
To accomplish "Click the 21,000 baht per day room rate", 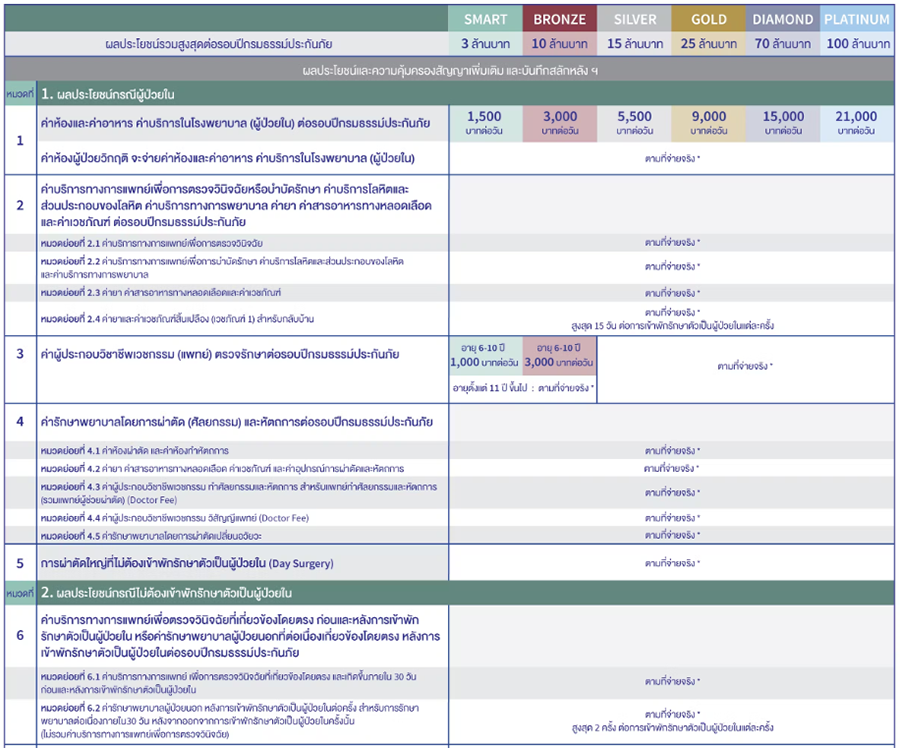I will click(x=857, y=123).
